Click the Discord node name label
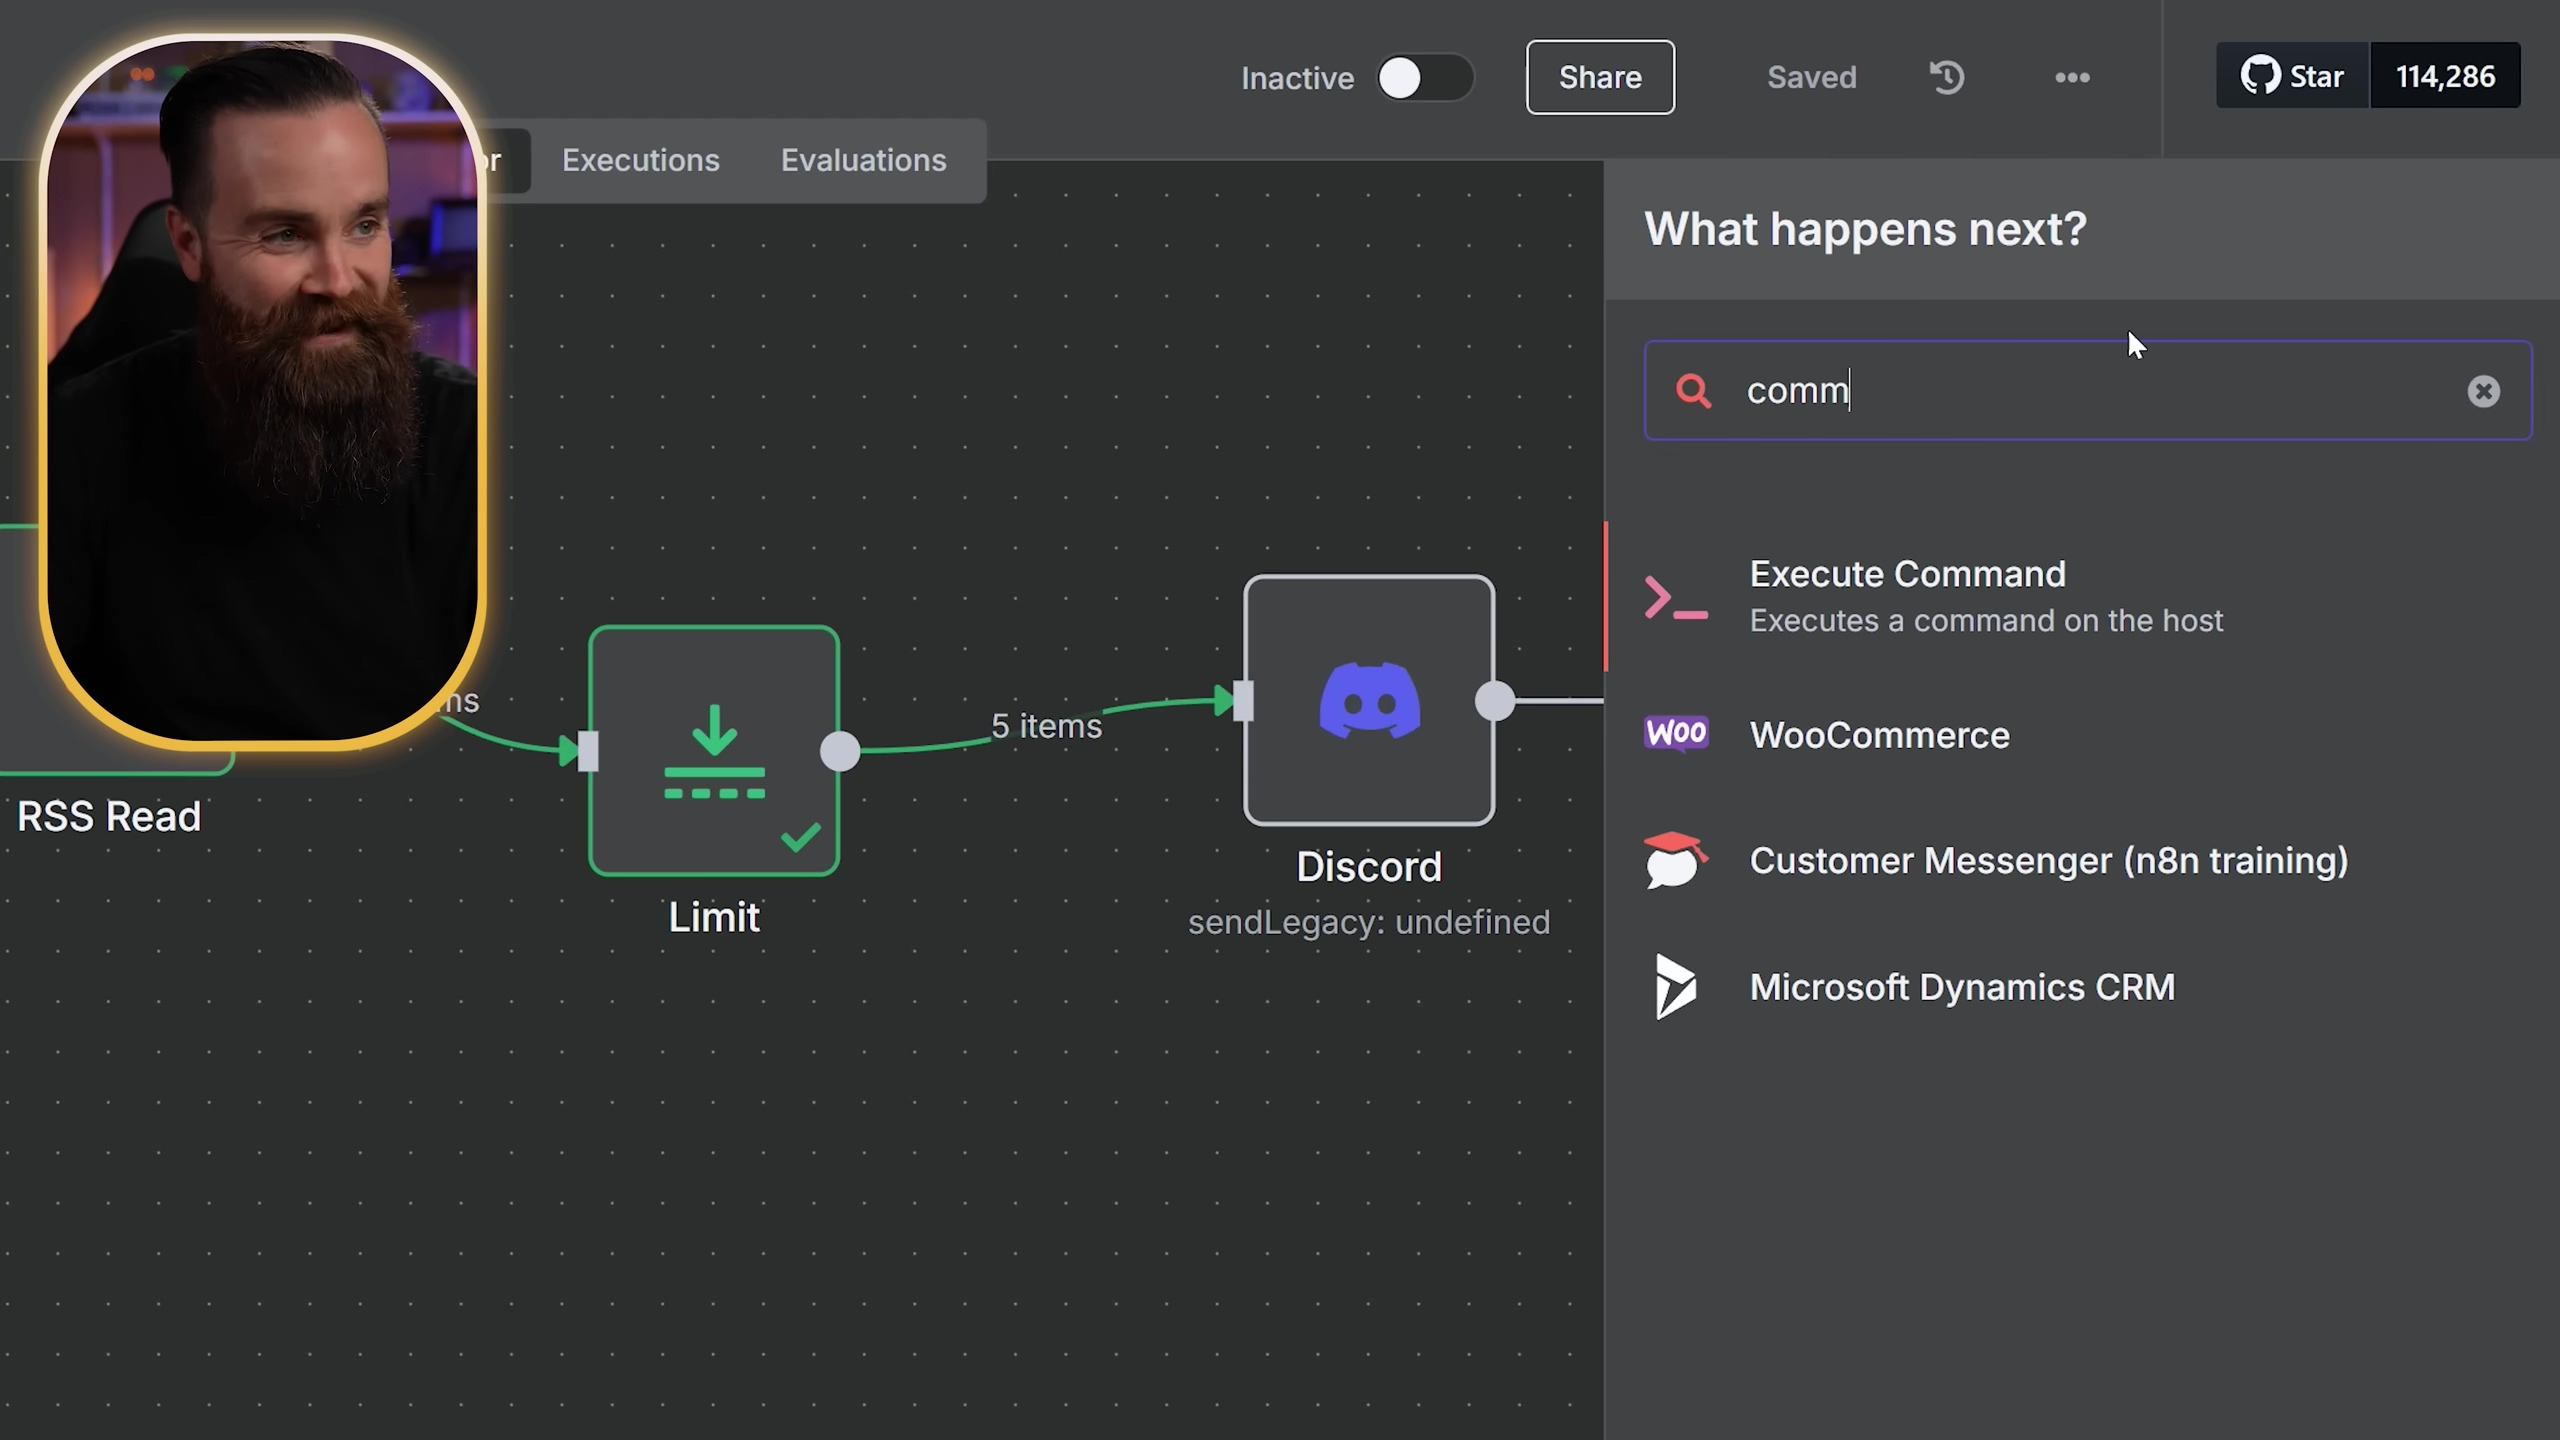The width and height of the screenshot is (2560, 1440). click(1369, 867)
